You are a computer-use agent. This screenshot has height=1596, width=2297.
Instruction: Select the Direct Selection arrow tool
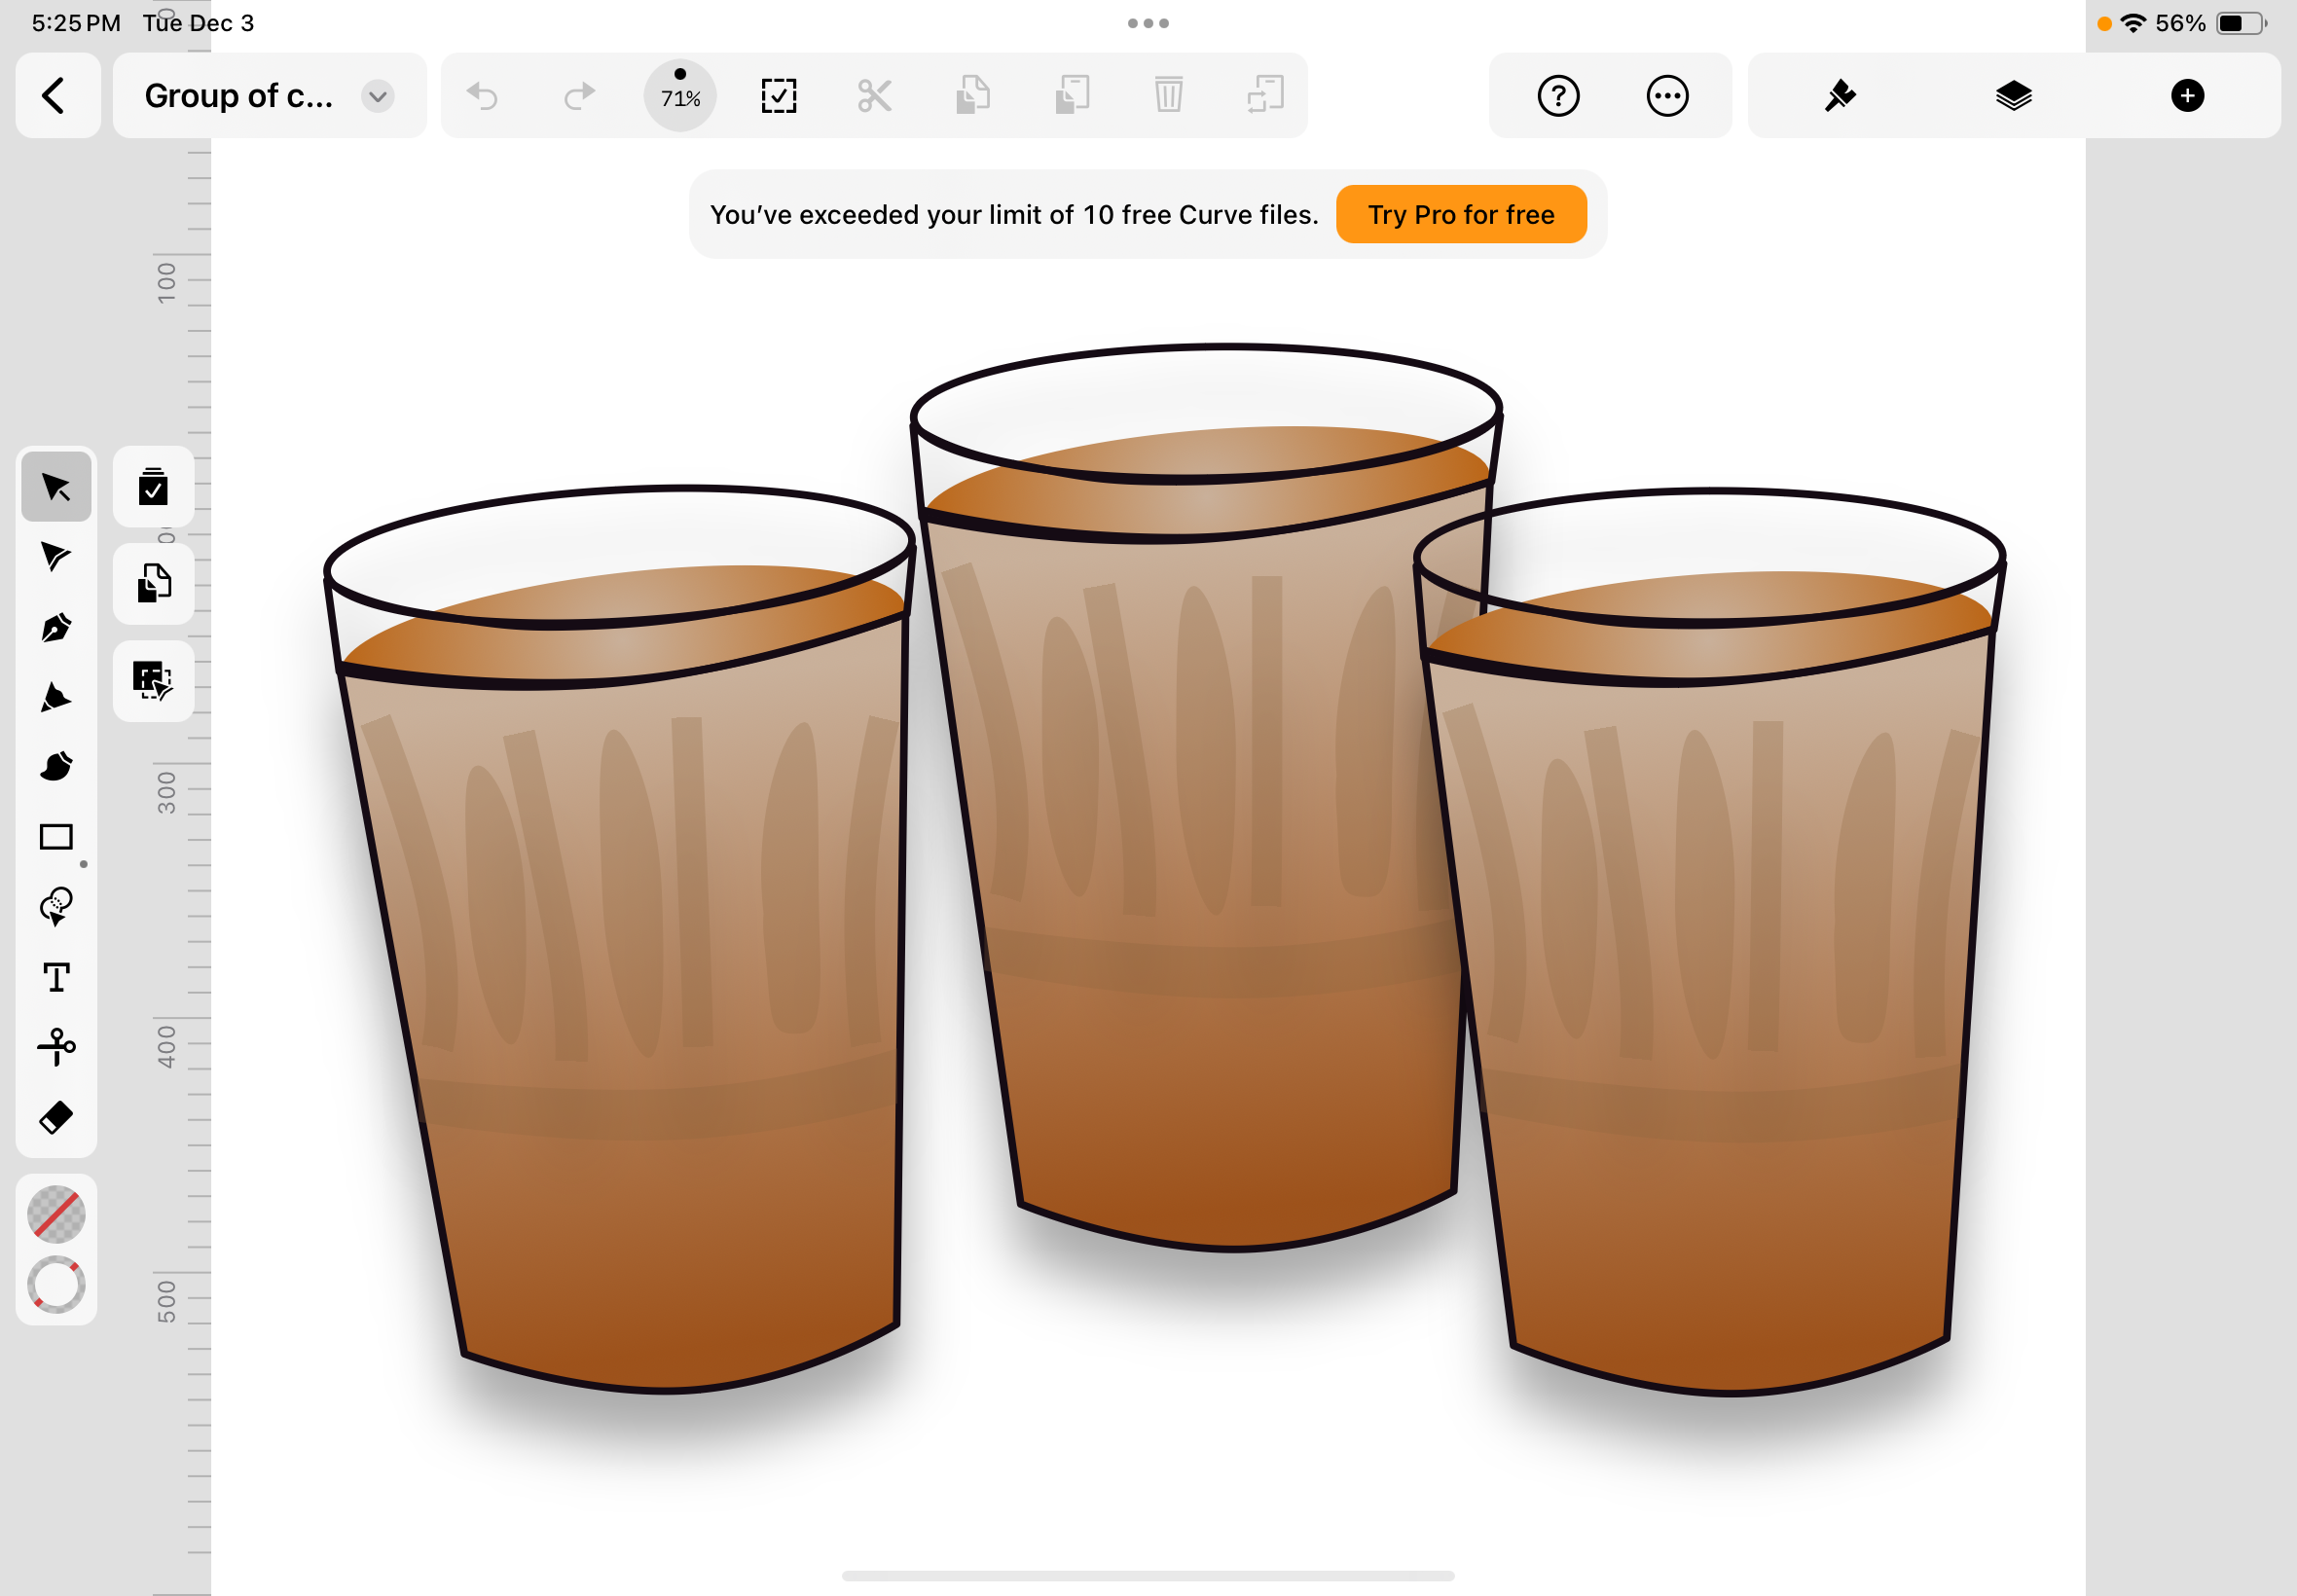tap(56, 557)
